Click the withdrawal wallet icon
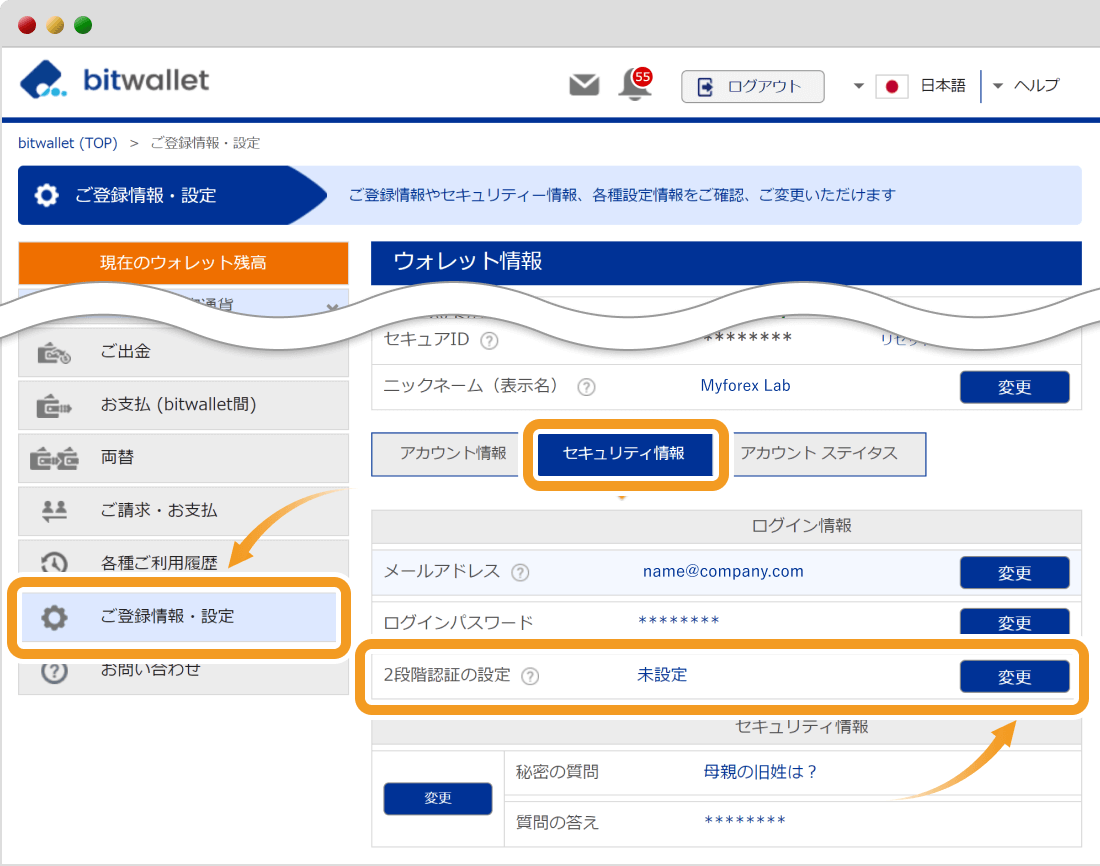Screen dimensions: 1100x866 point(54,352)
